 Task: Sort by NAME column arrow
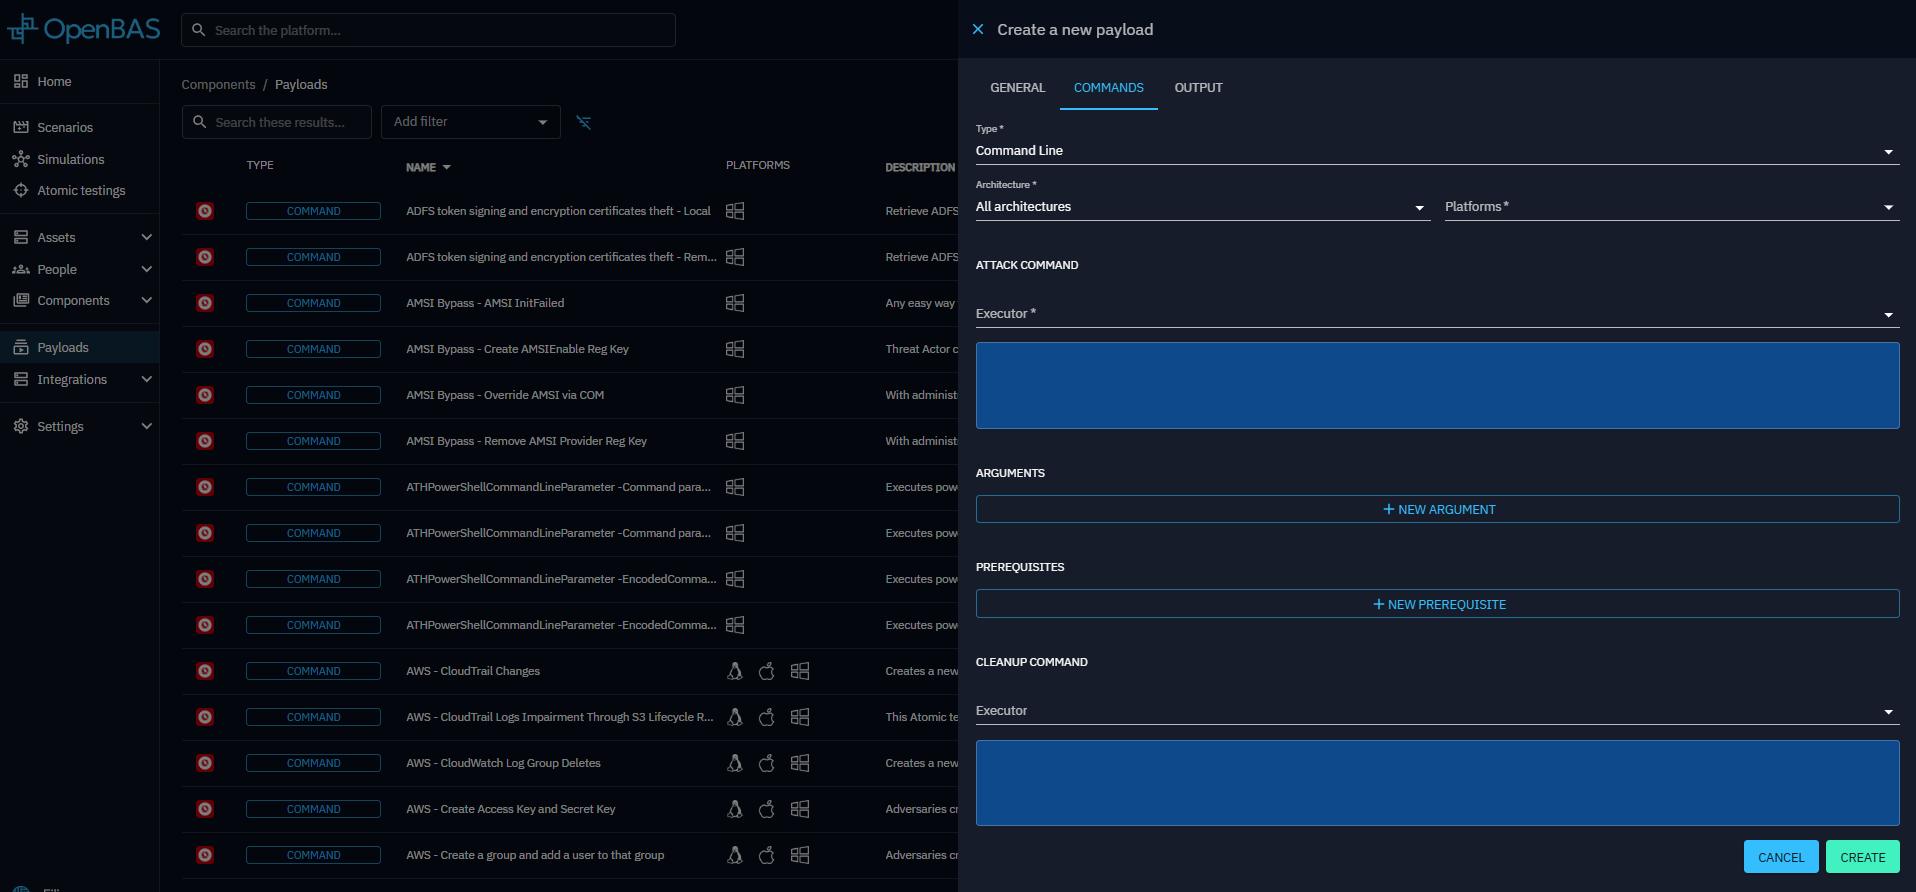pyautogui.click(x=447, y=168)
